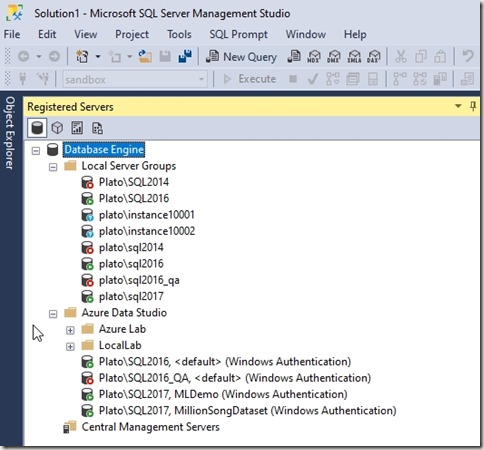Click the Parse checkmark icon
484x450 pixels.
coord(313,79)
